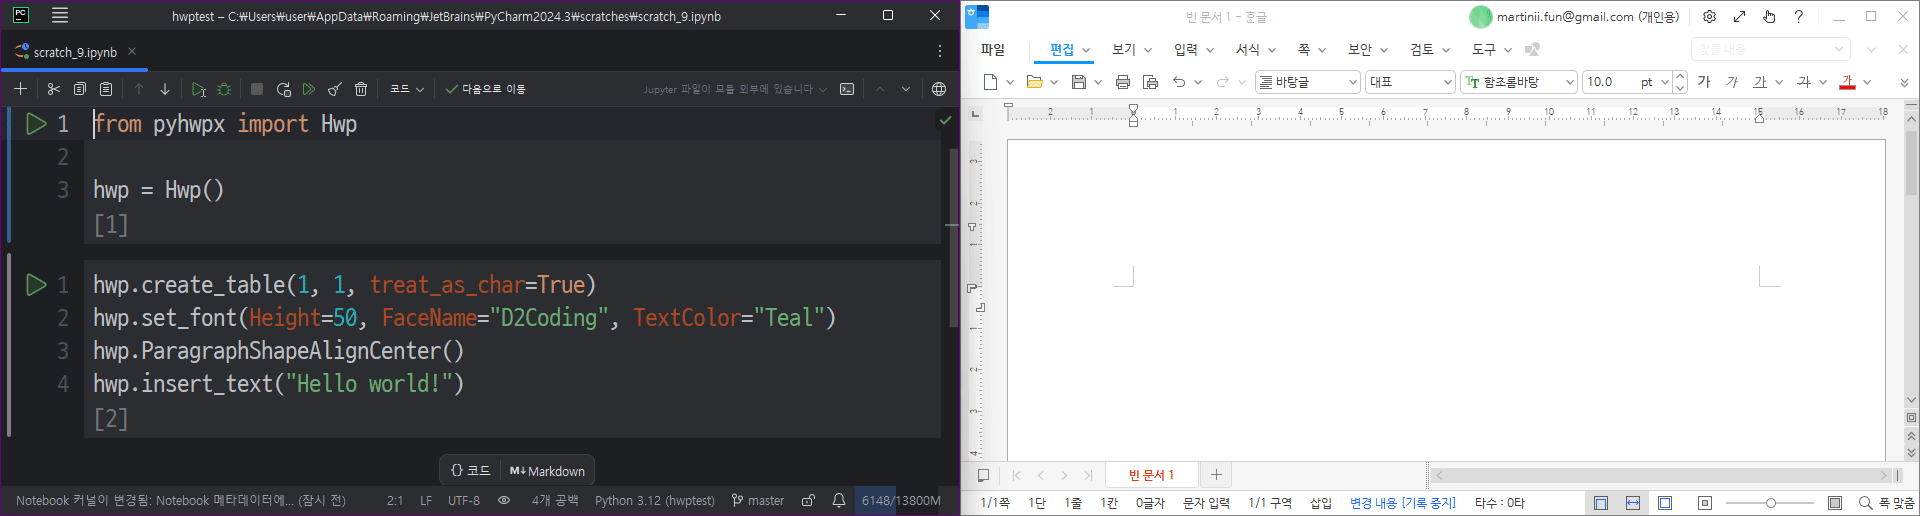Run the first cell importing Hwp

pos(36,124)
